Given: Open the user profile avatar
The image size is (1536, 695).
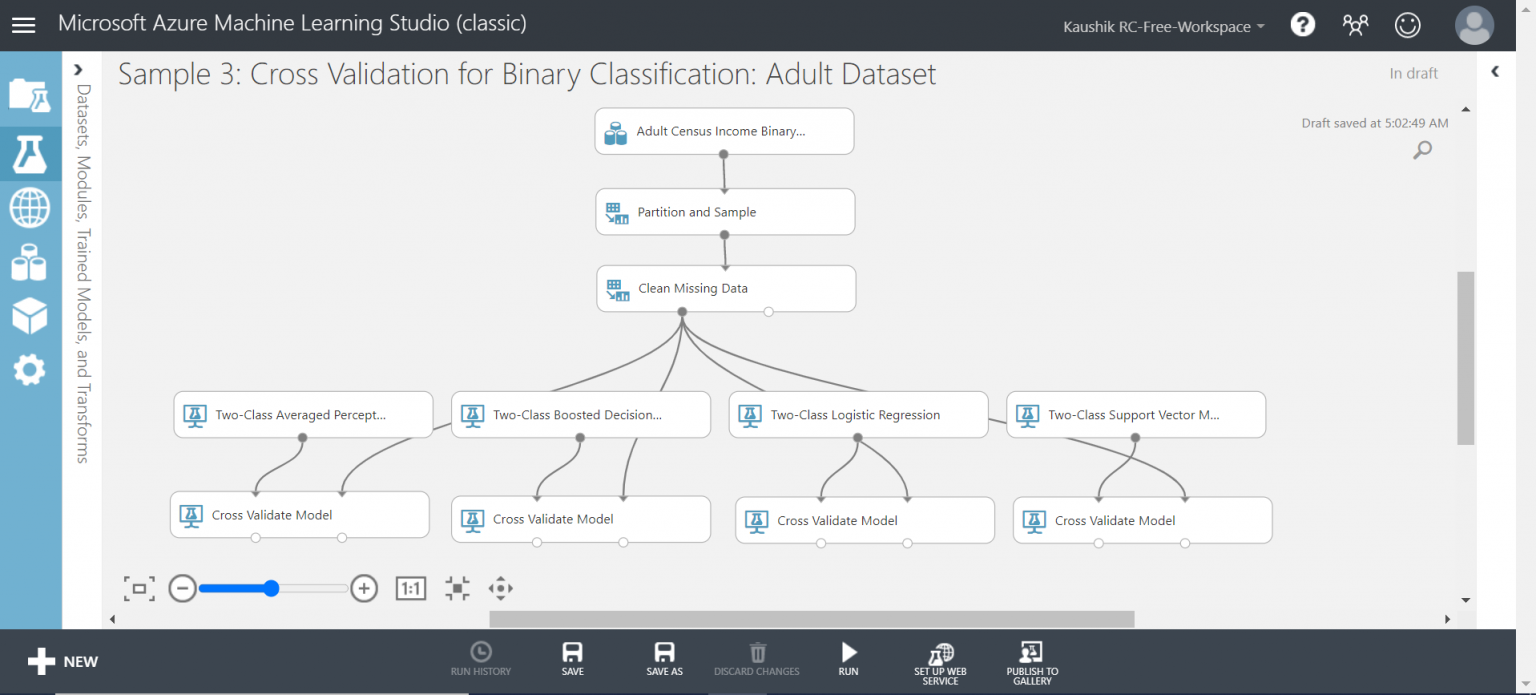Looking at the screenshot, I should (x=1474, y=25).
